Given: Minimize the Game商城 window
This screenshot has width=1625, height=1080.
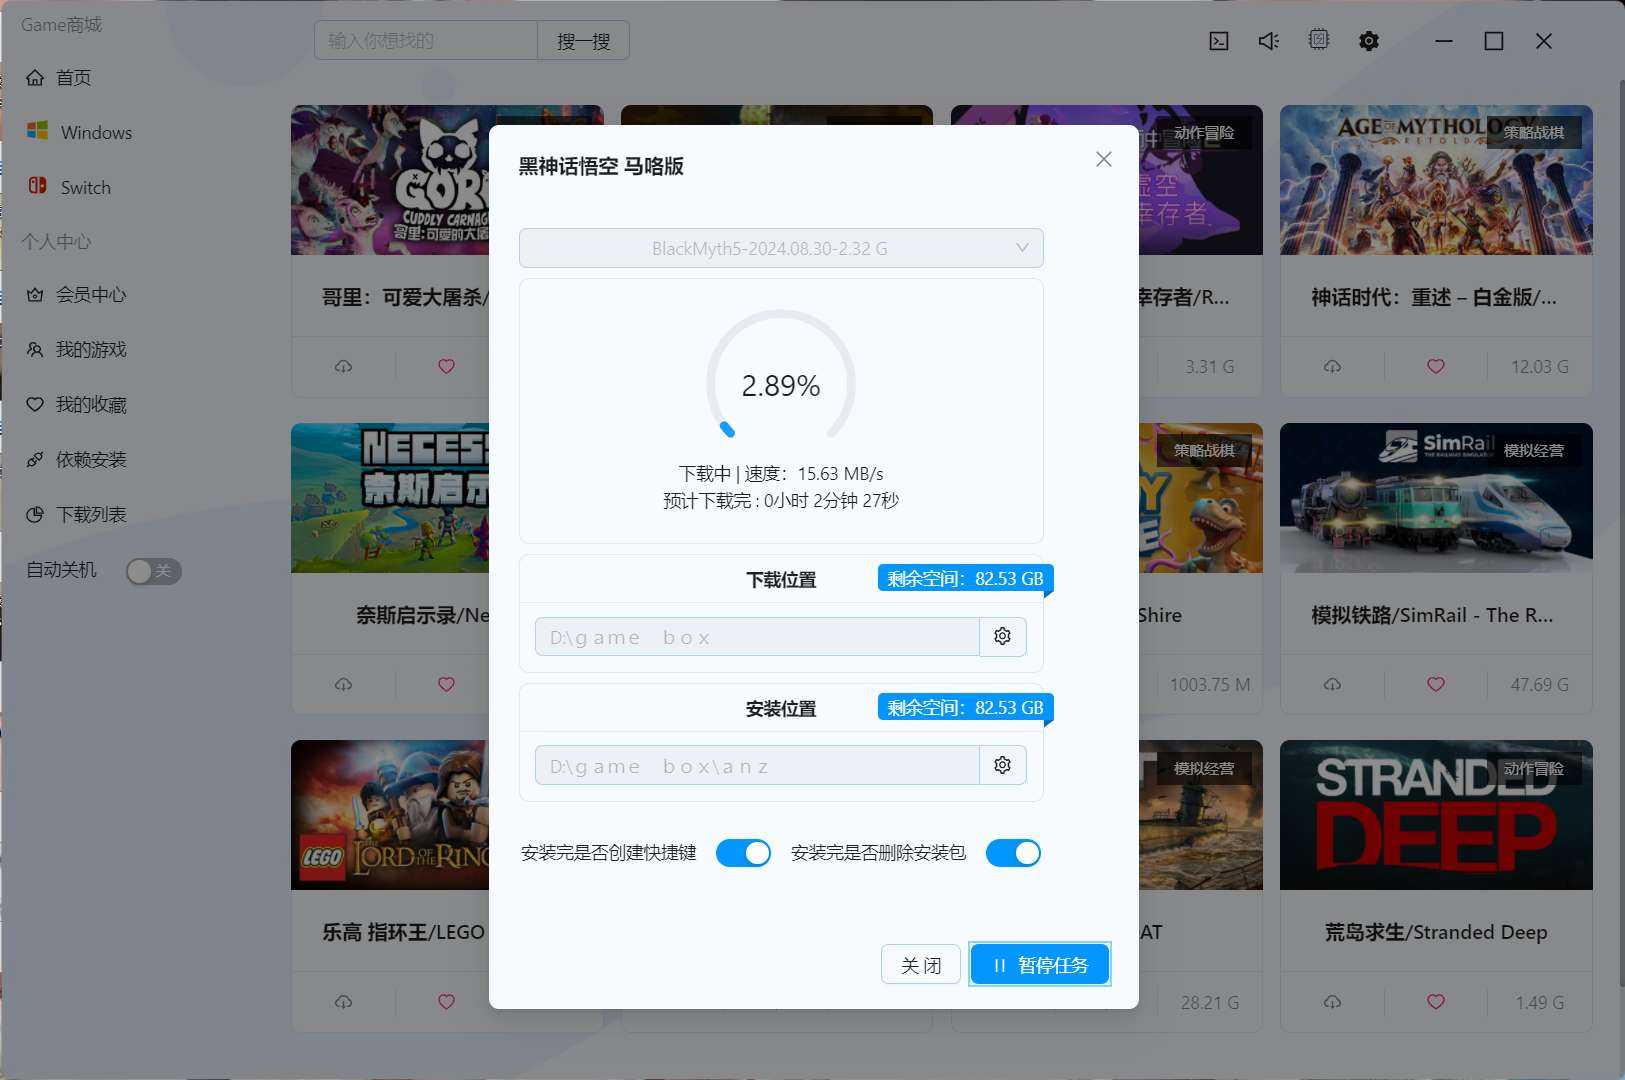Looking at the screenshot, I should [1444, 41].
